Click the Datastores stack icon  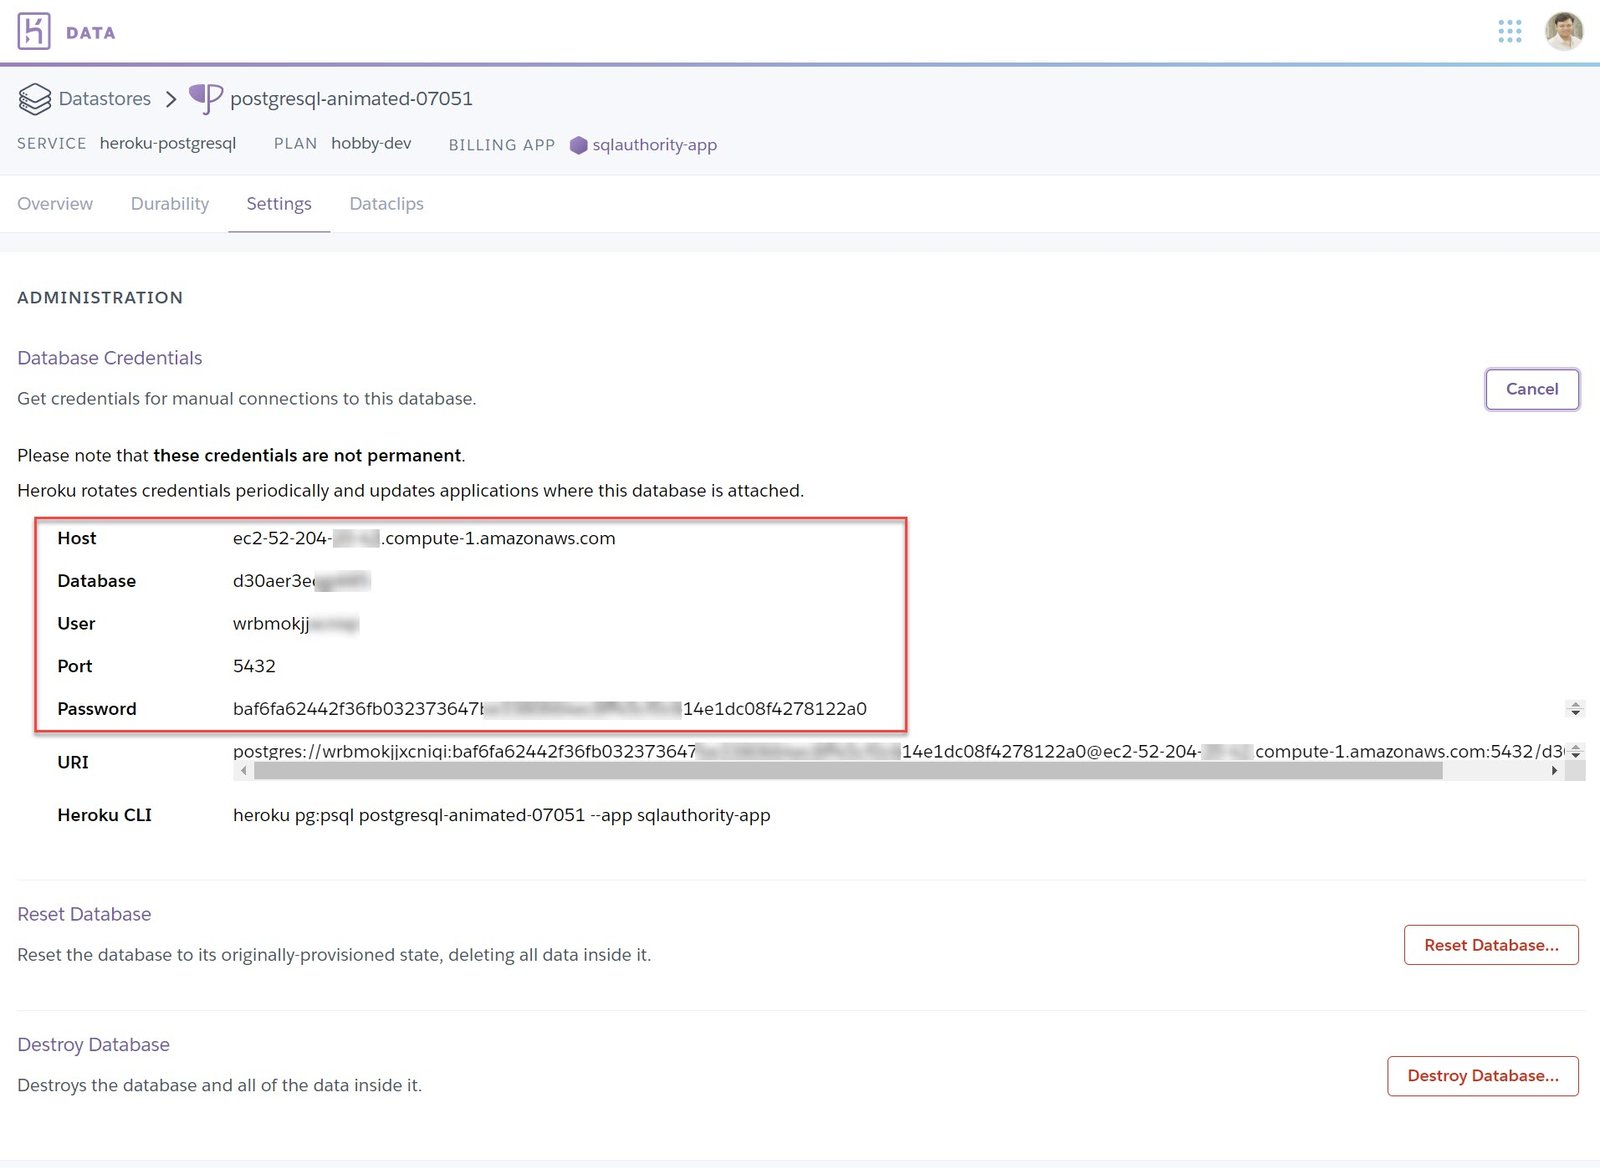pos(34,99)
